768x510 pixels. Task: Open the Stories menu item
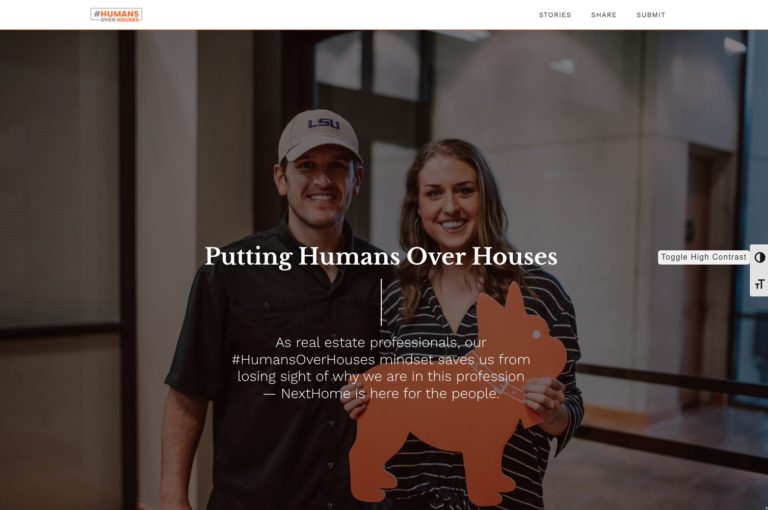[x=555, y=15]
